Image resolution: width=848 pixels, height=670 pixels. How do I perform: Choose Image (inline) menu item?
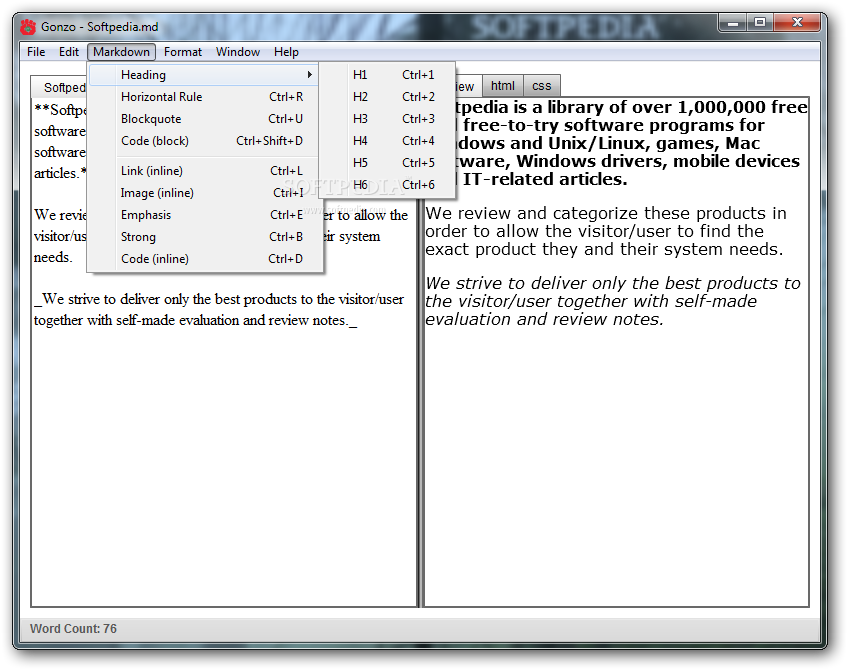[205, 193]
